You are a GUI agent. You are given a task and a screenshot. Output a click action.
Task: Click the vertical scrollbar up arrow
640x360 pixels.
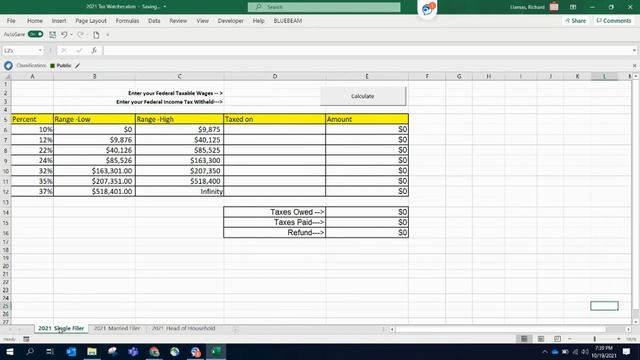point(636,76)
